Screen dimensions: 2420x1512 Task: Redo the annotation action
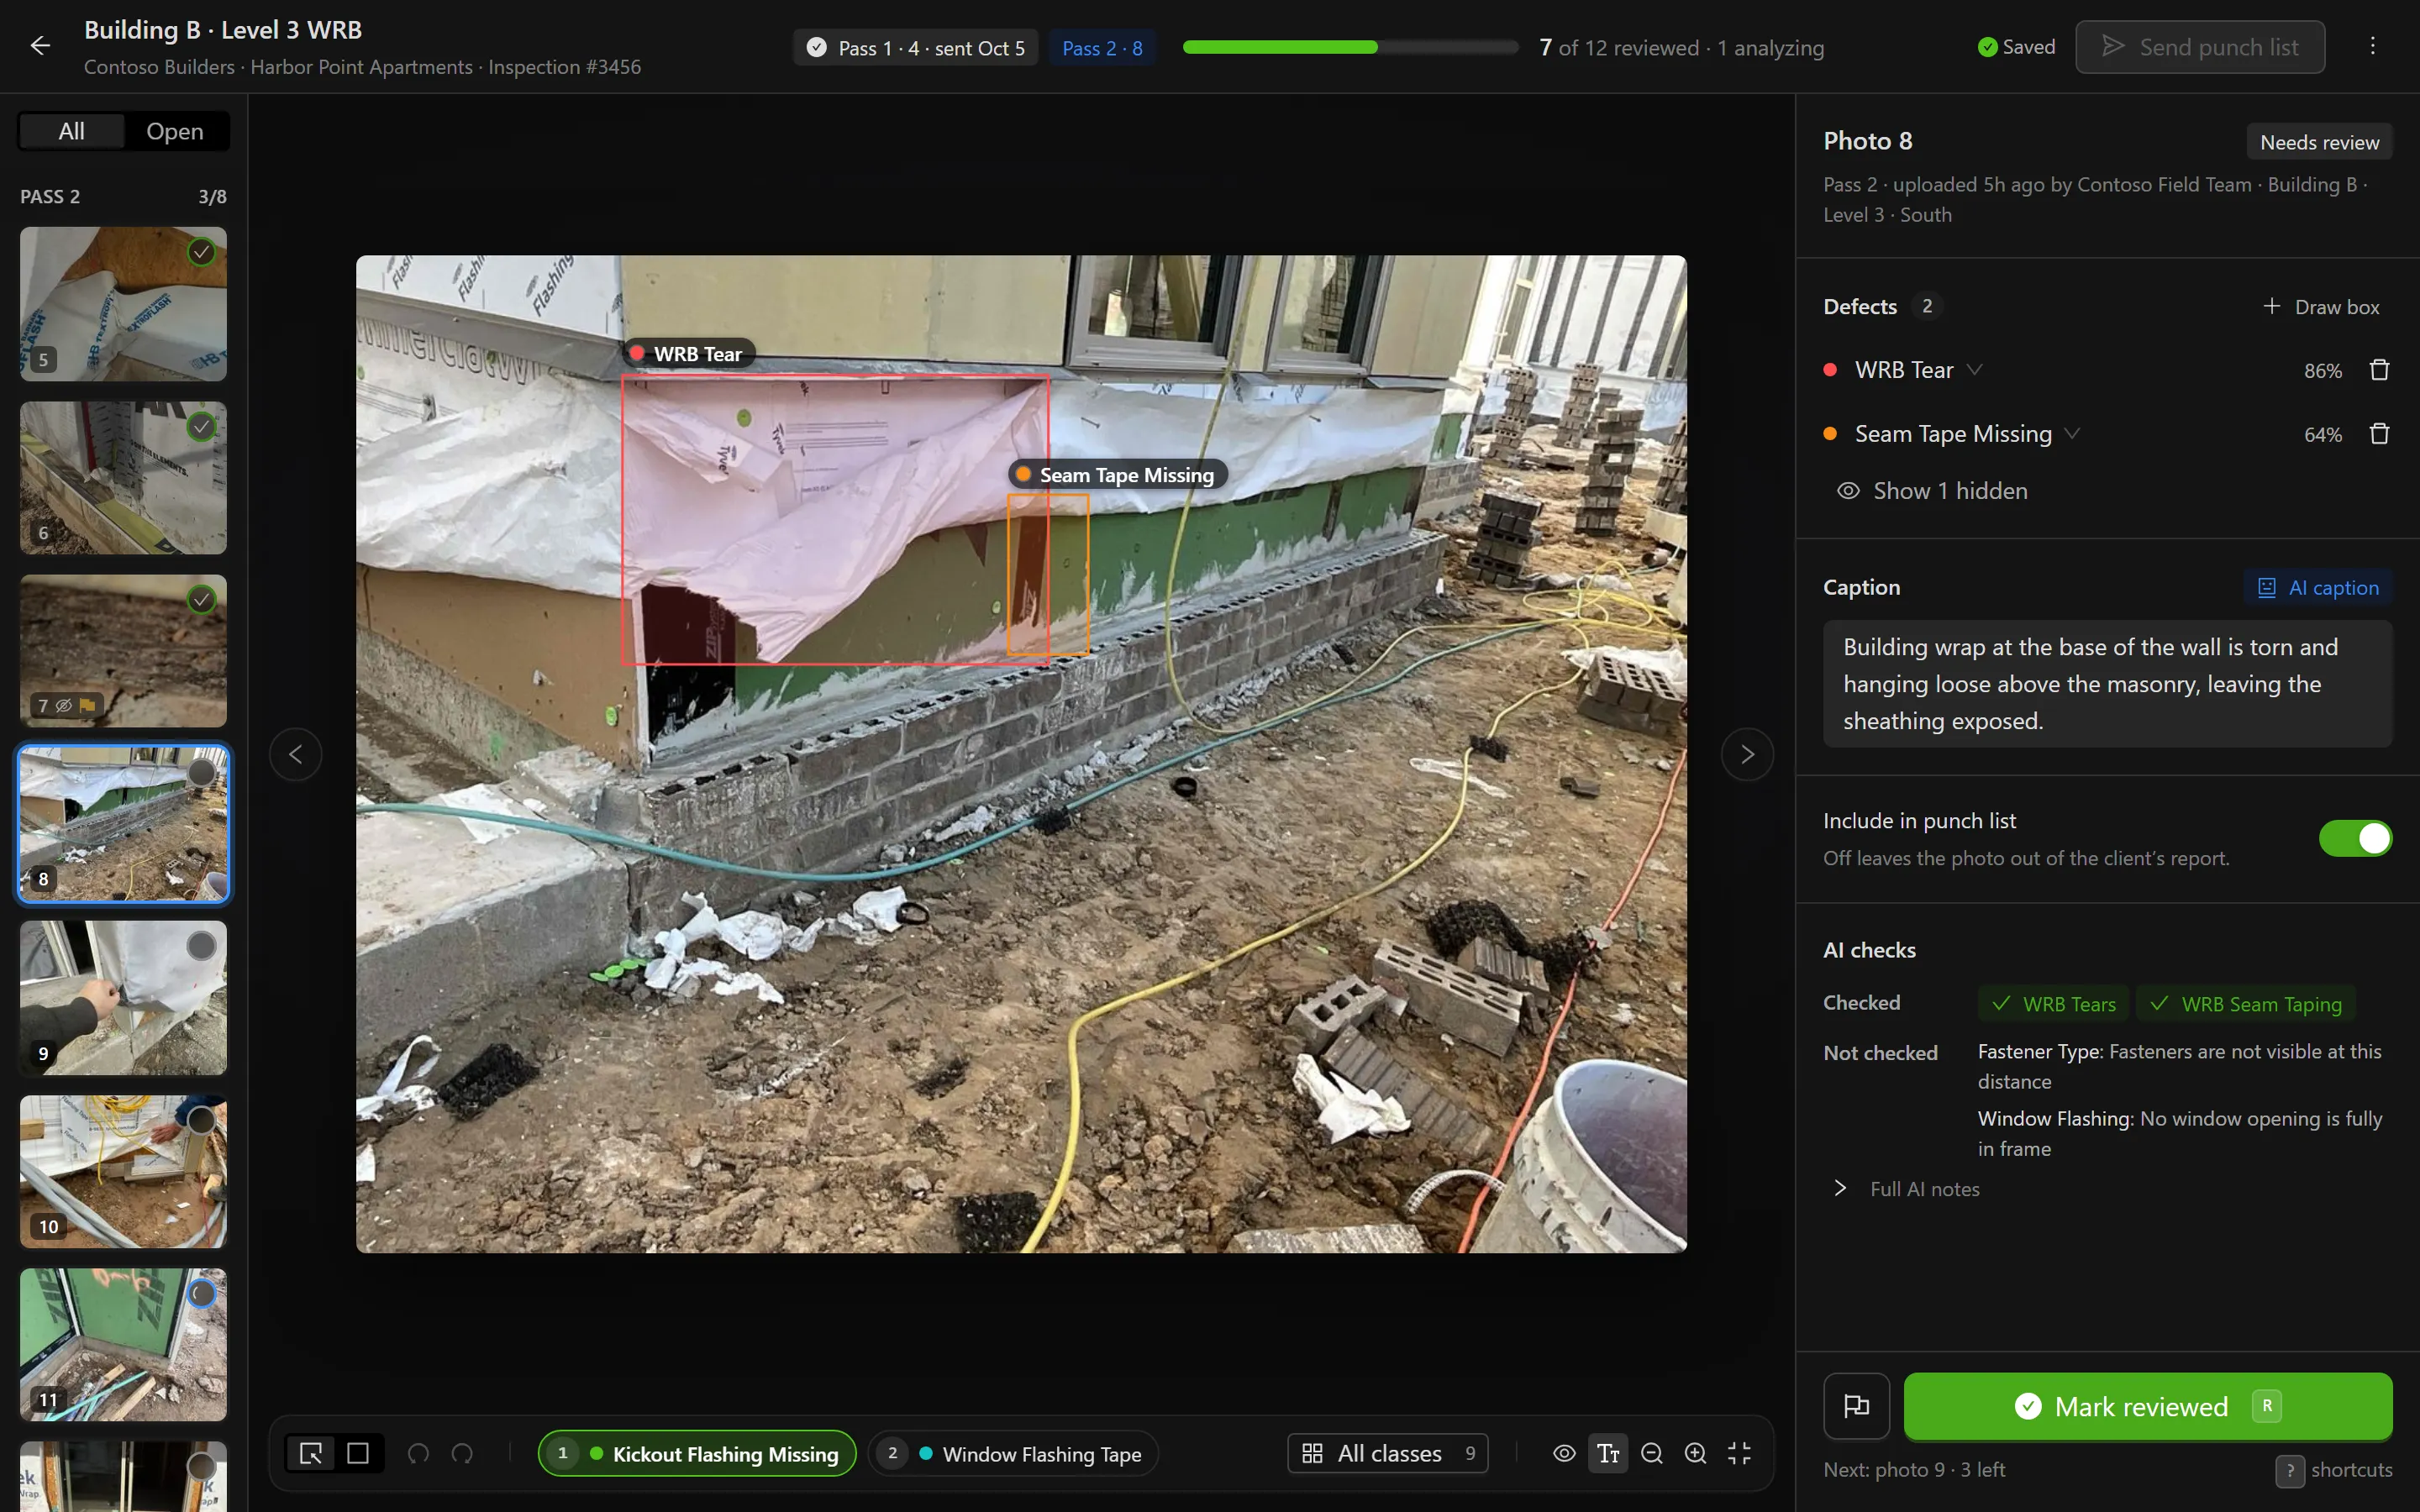tap(462, 1453)
